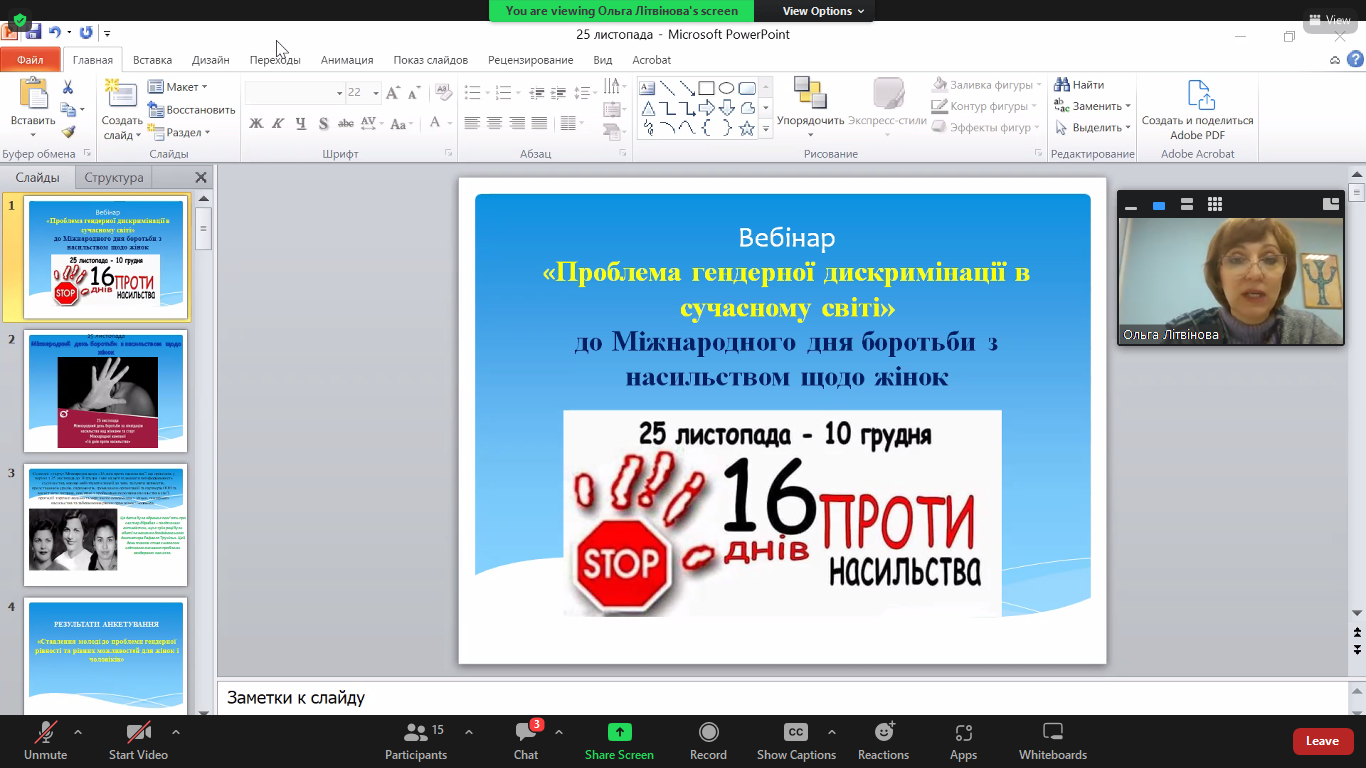
Task: Click the Упорядочить arrange button
Action: [810, 108]
